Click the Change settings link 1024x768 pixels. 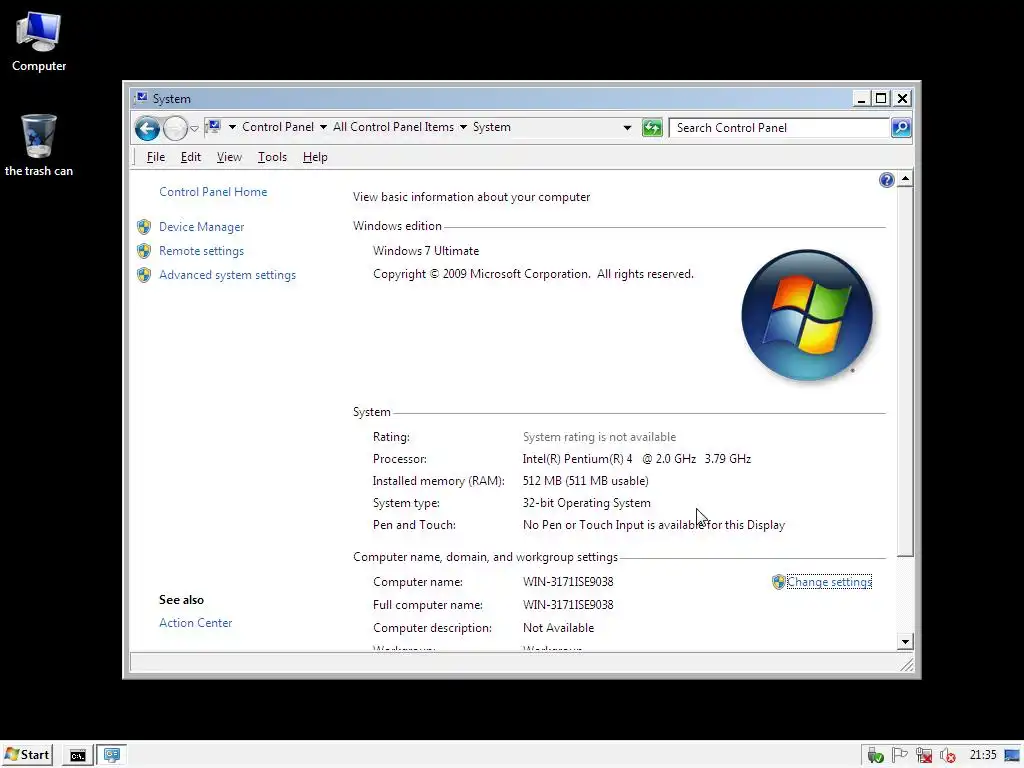click(x=829, y=582)
